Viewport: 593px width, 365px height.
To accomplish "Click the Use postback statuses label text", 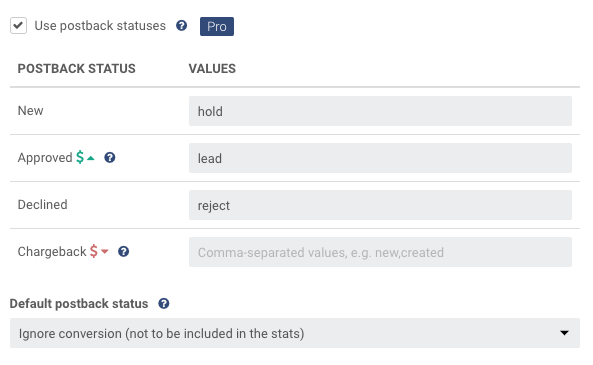I will point(100,26).
